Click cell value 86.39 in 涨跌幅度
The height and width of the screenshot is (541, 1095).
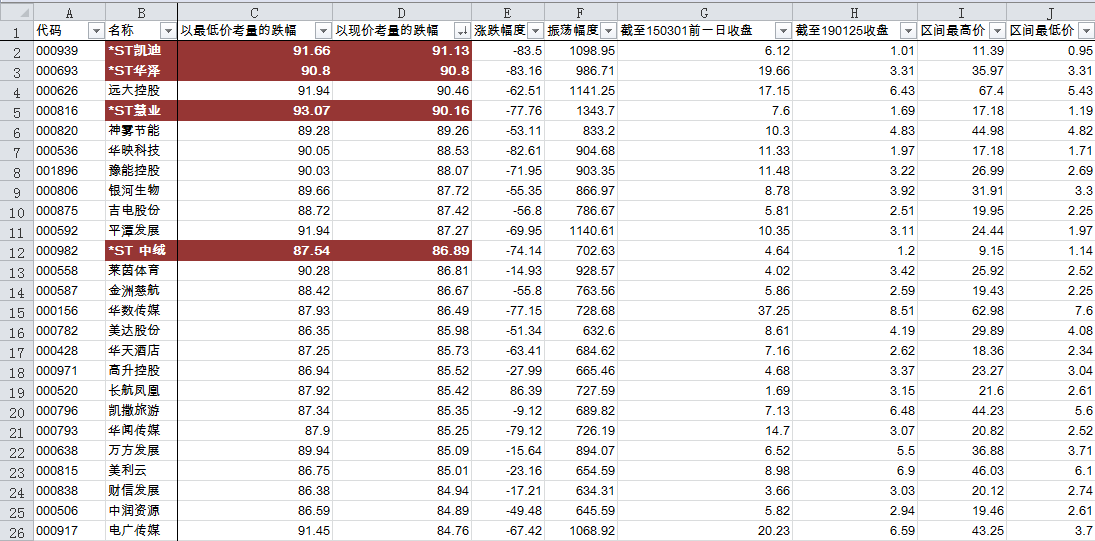pos(508,390)
